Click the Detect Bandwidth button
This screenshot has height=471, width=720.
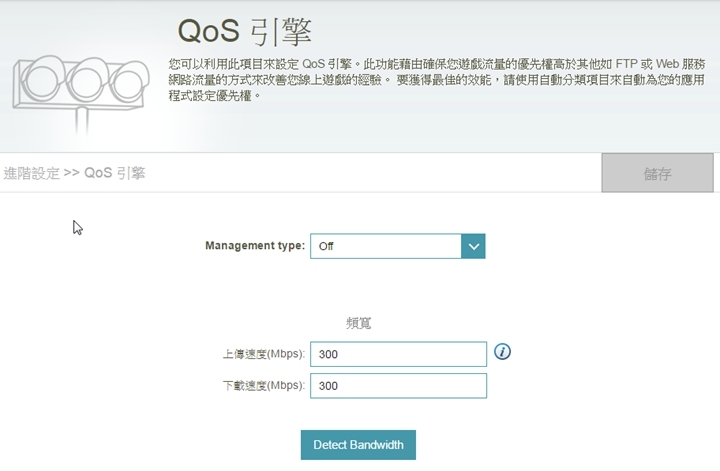click(x=358, y=445)
